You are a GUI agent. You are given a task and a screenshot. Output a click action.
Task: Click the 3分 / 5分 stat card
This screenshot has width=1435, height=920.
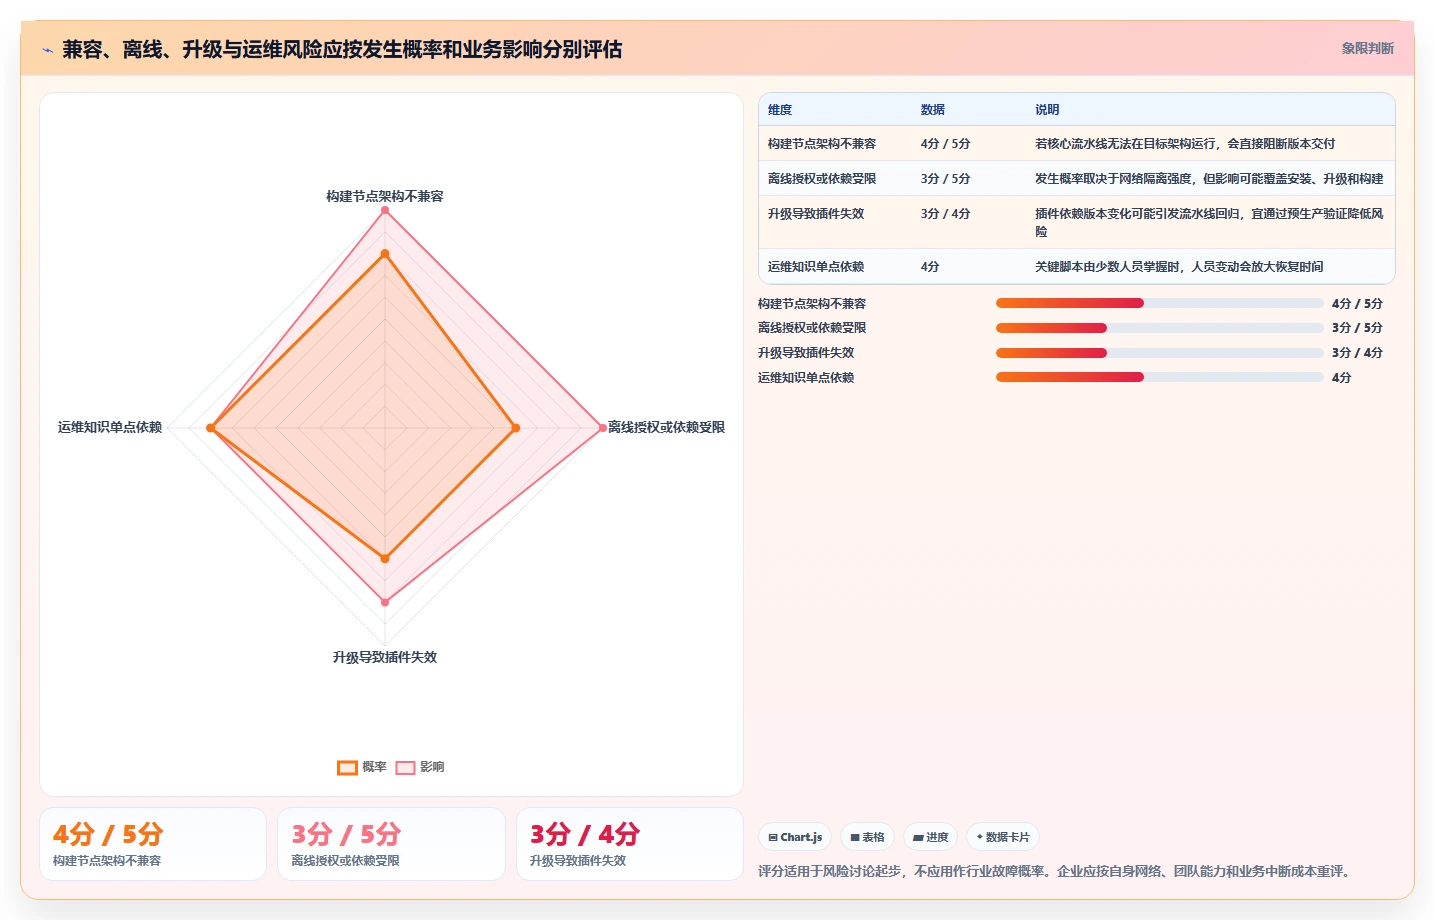click(391, 844)
